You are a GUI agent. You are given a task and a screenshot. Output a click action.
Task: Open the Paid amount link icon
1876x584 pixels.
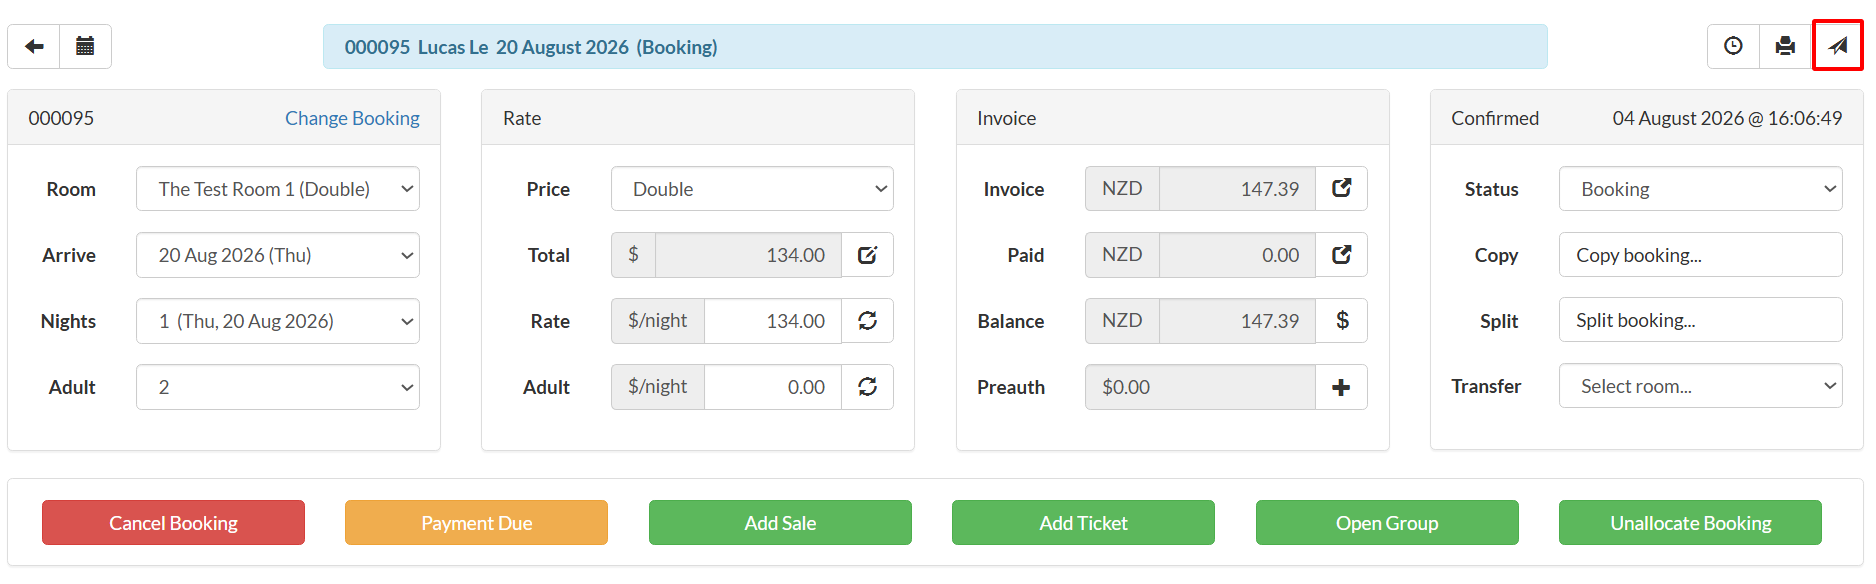click(1341, 255)
